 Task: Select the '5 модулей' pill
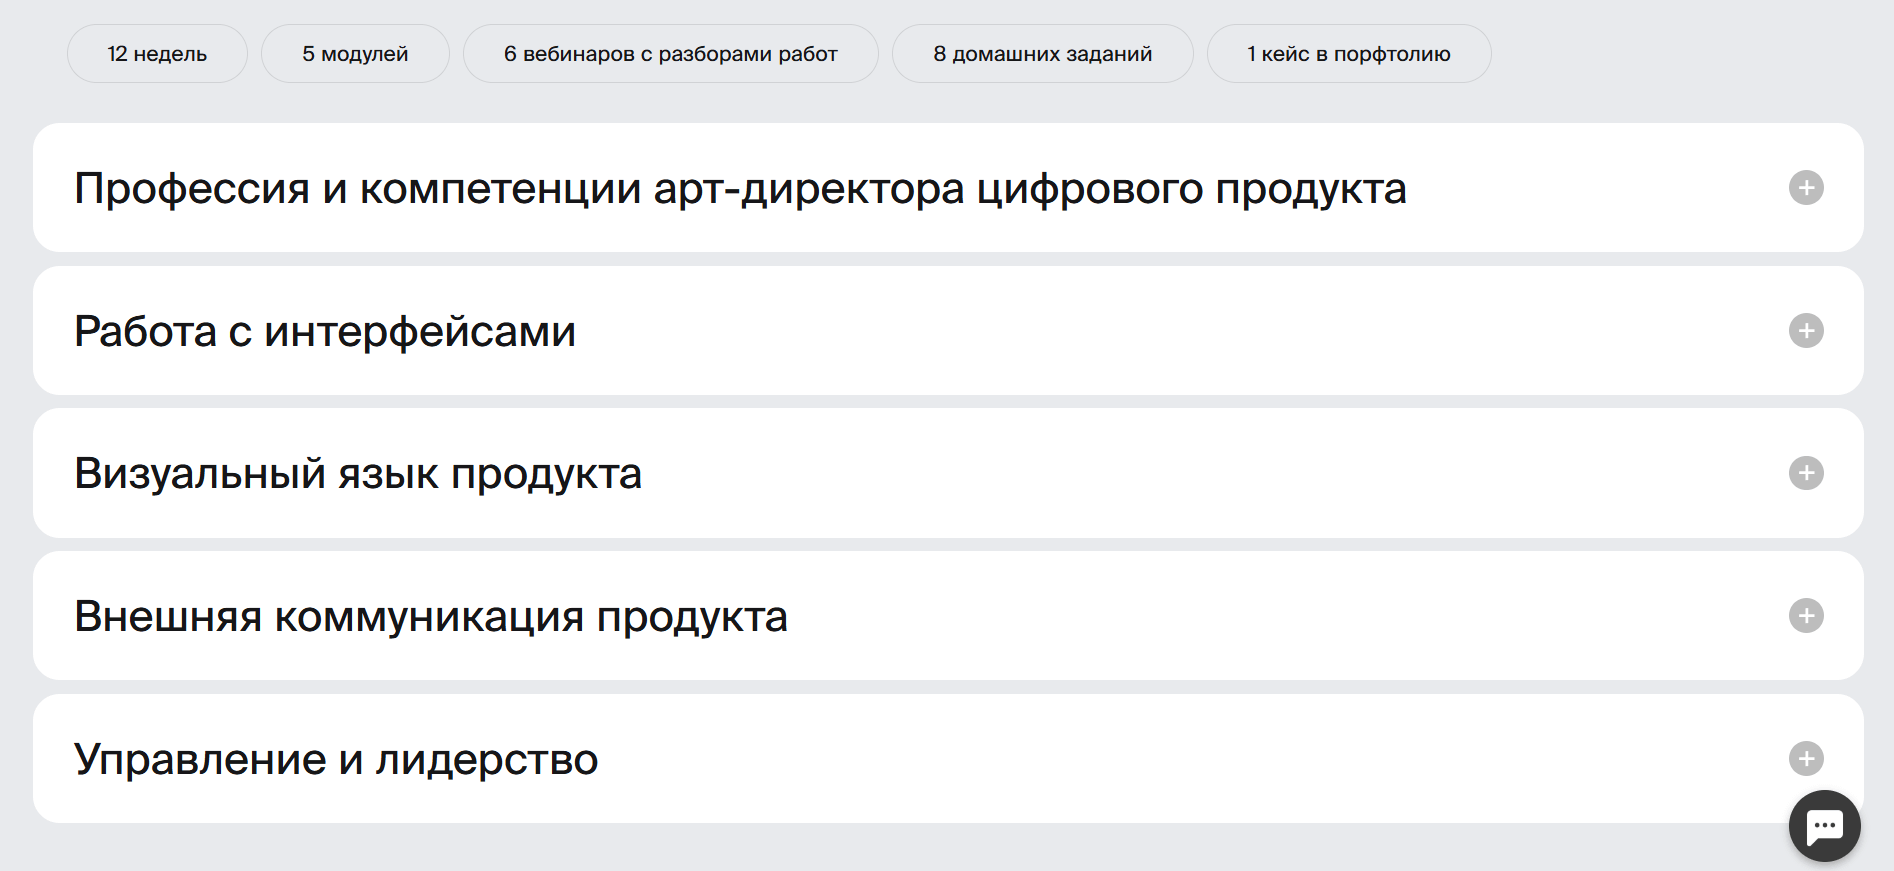click(355, 54)
